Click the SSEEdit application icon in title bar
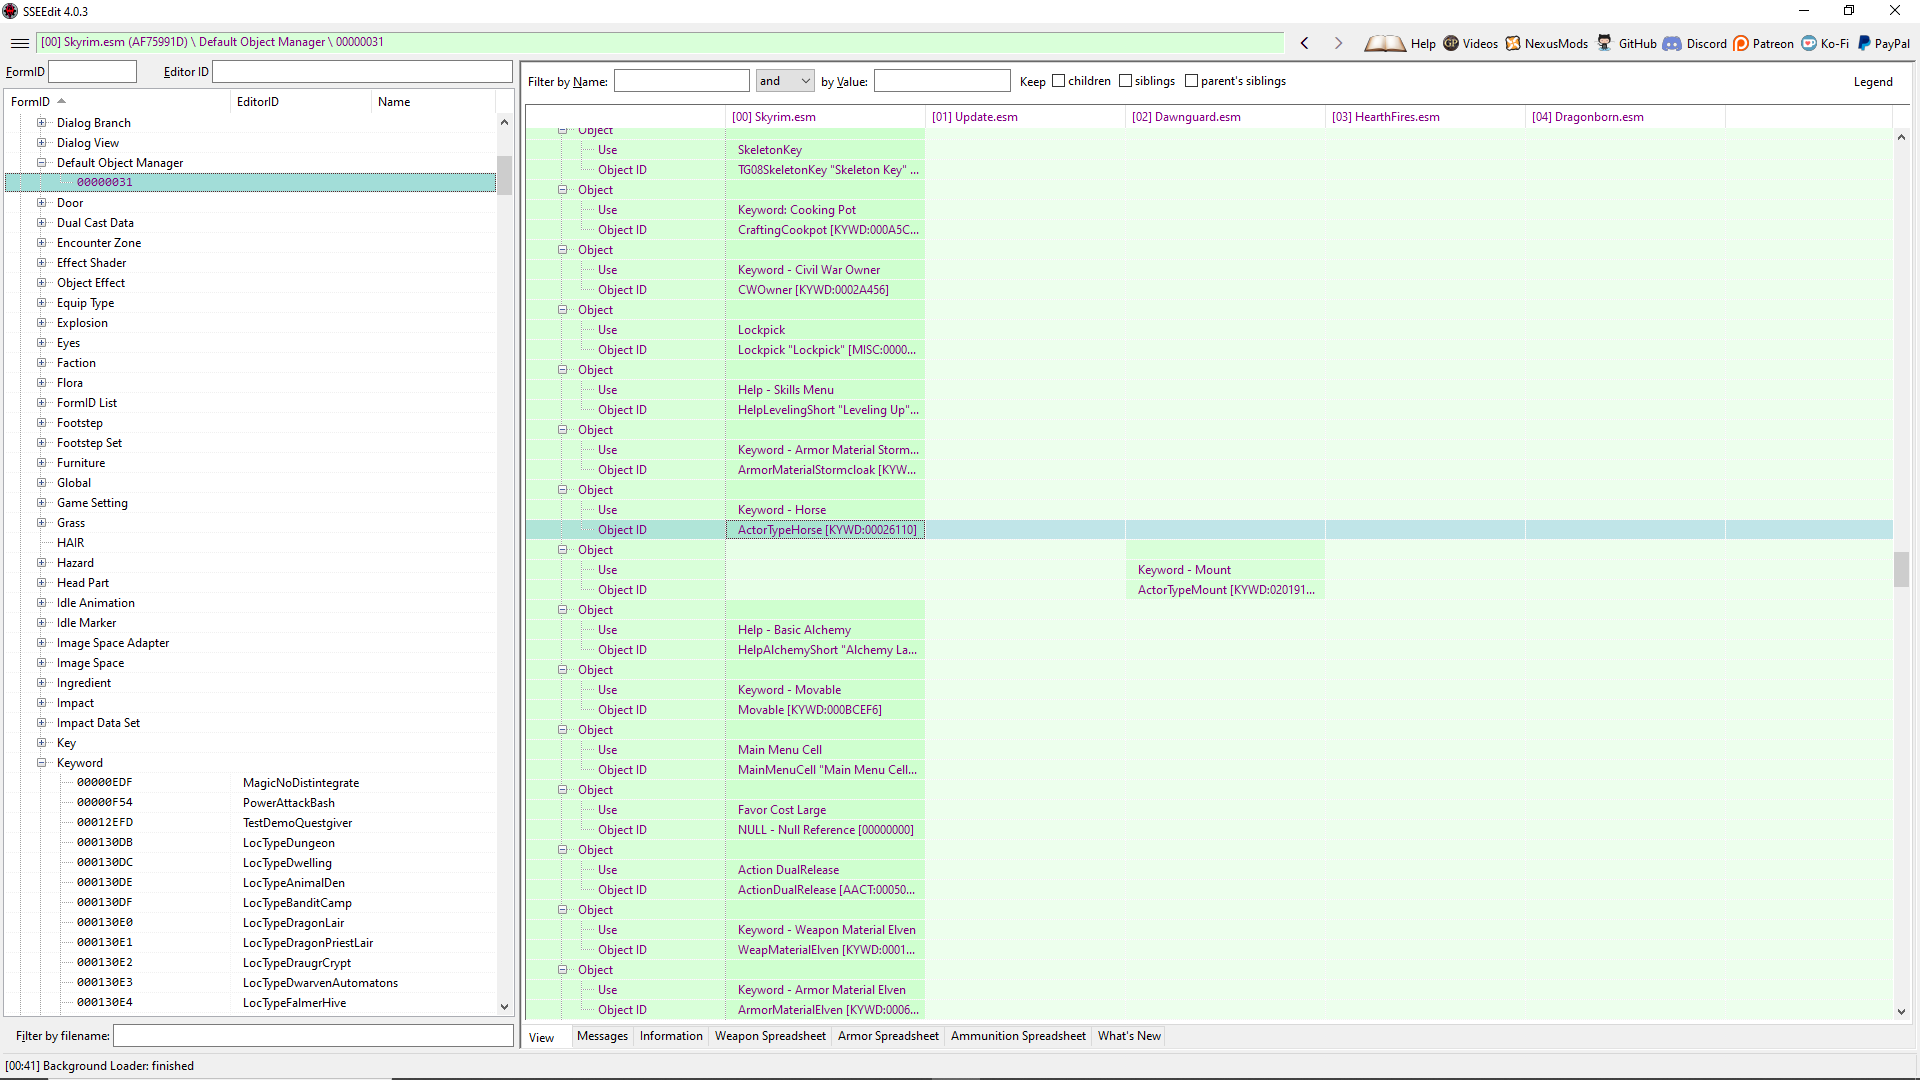1920x1080 pixels. 10,11
